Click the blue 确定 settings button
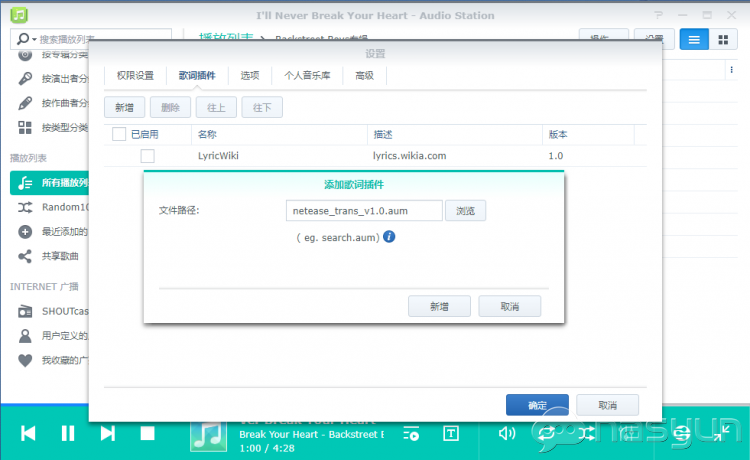The height and width of the screenshot is (460, 750). coord(537,405)
